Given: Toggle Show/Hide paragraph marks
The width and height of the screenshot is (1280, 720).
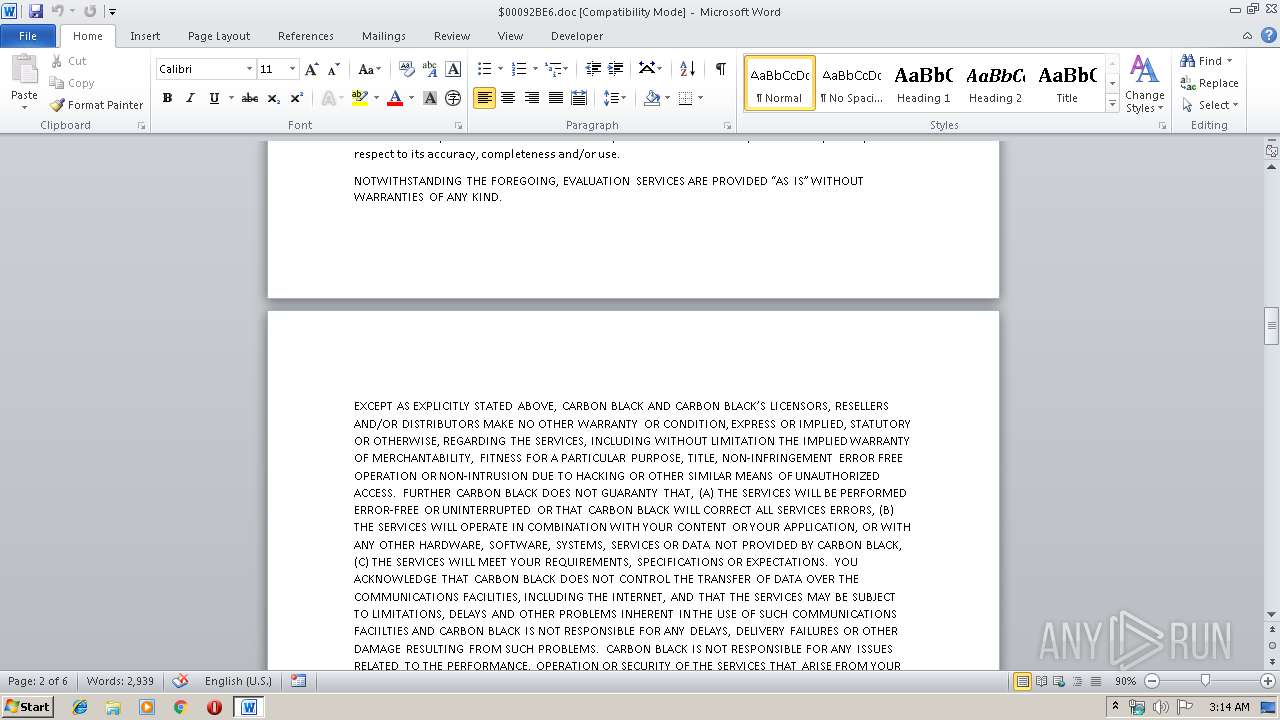Looking at the screenshot, I should pos(720,69).
